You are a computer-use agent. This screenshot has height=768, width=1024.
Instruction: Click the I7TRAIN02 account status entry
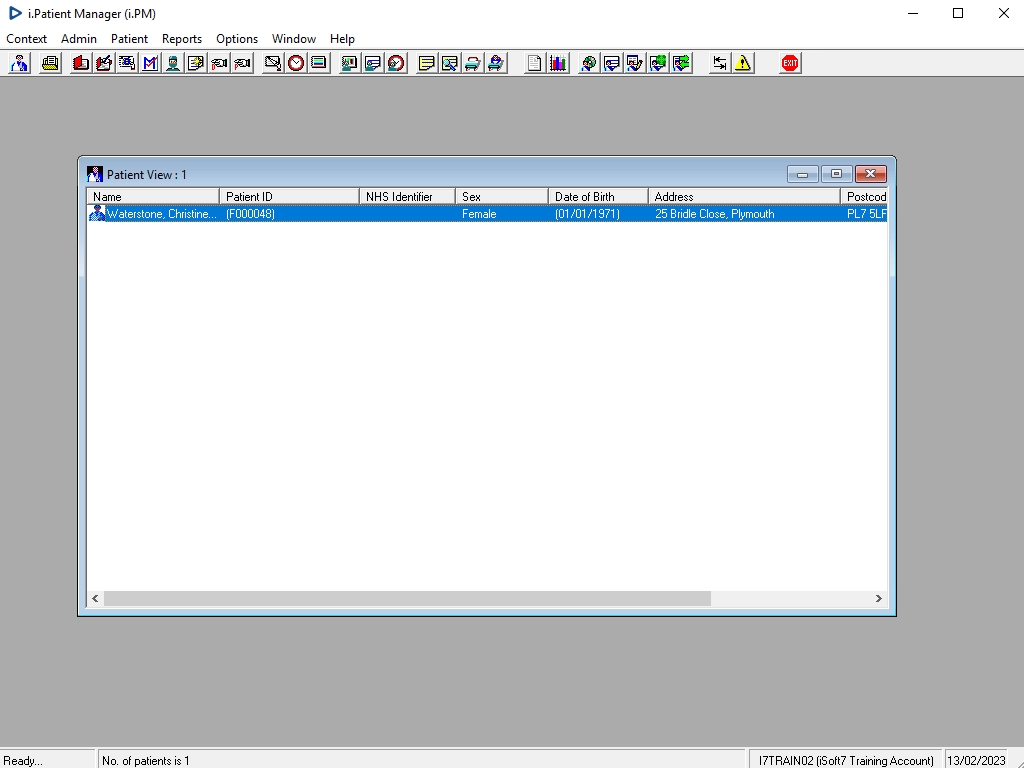point(846,760)
